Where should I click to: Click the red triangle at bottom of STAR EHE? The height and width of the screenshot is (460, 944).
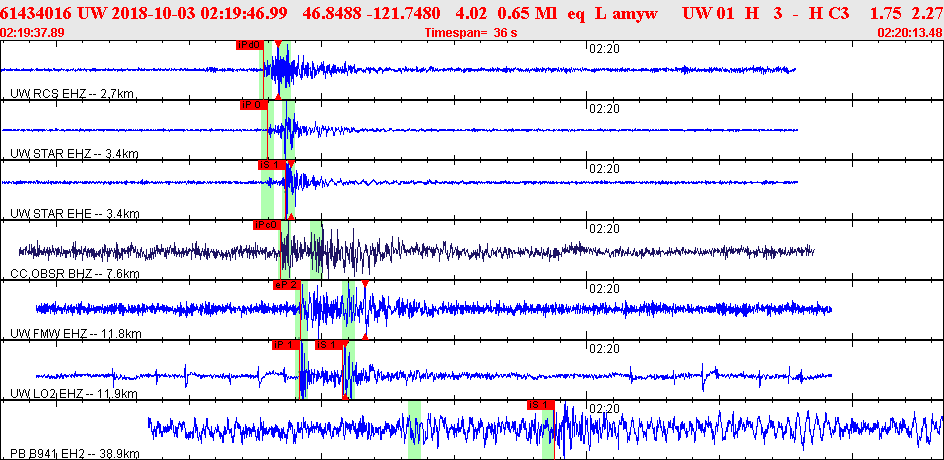291,216
